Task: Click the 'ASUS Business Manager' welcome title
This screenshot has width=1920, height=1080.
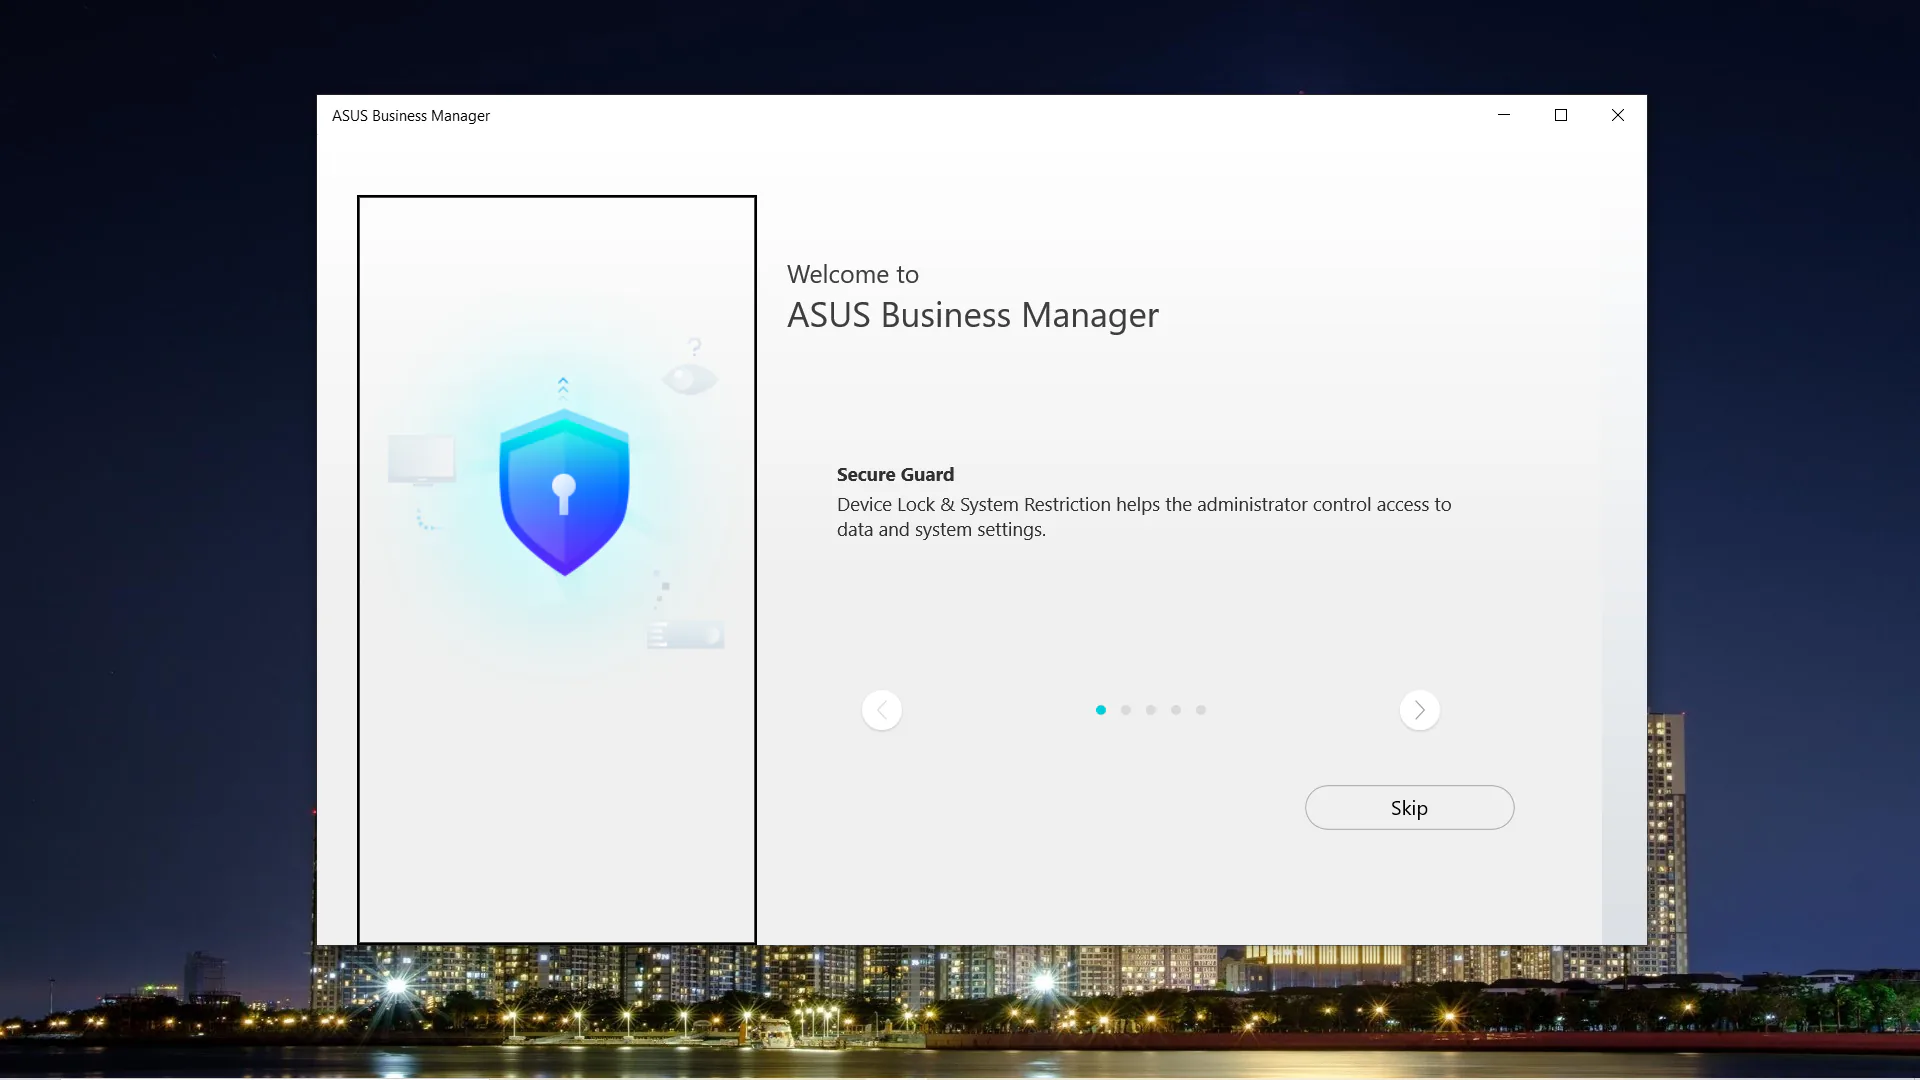Action: [972, 315]
